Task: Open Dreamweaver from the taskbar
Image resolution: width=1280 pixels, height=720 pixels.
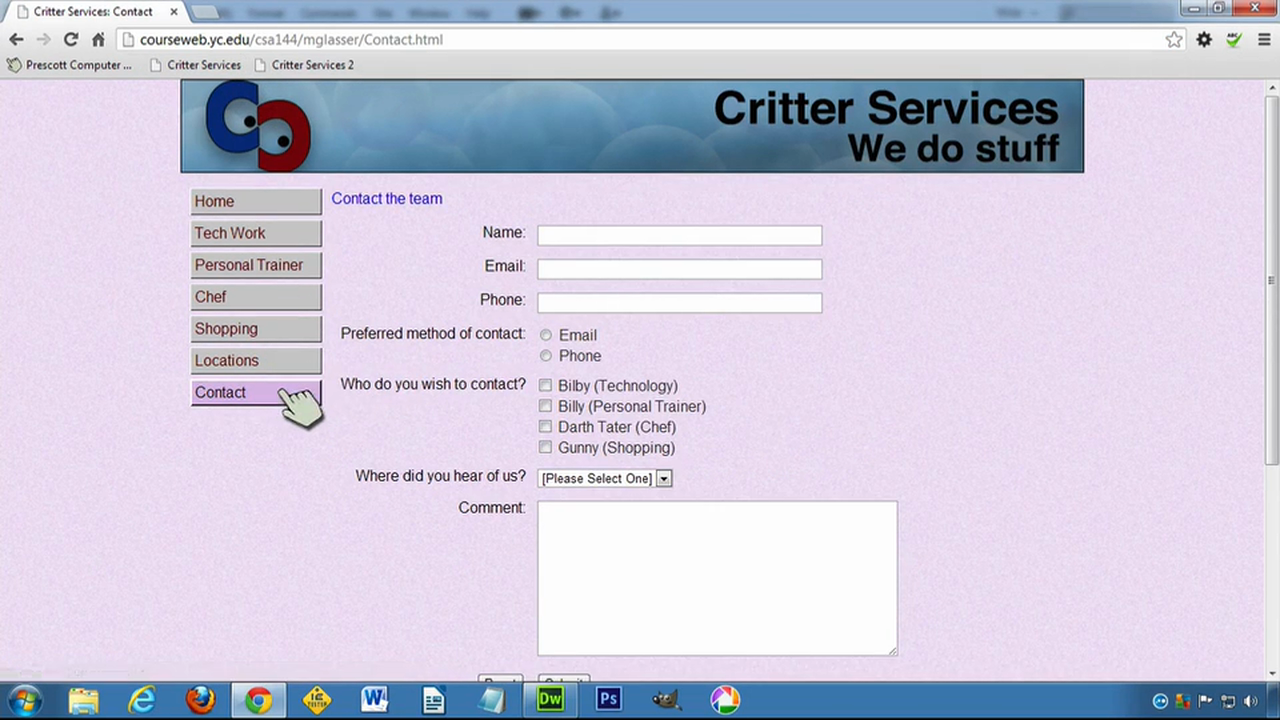Action: tap(550, 699)
